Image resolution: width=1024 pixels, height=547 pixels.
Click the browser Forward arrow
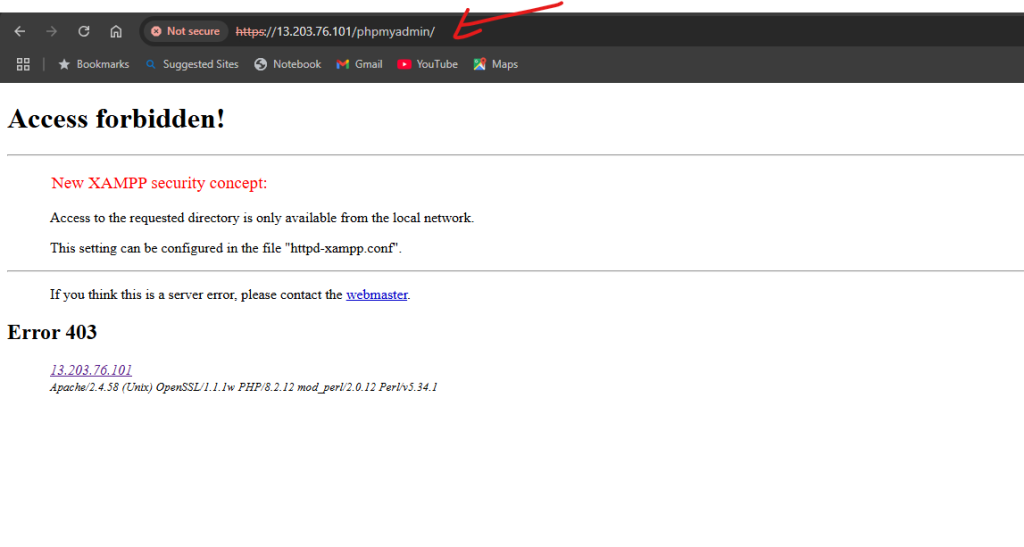(x=52, y=31)
